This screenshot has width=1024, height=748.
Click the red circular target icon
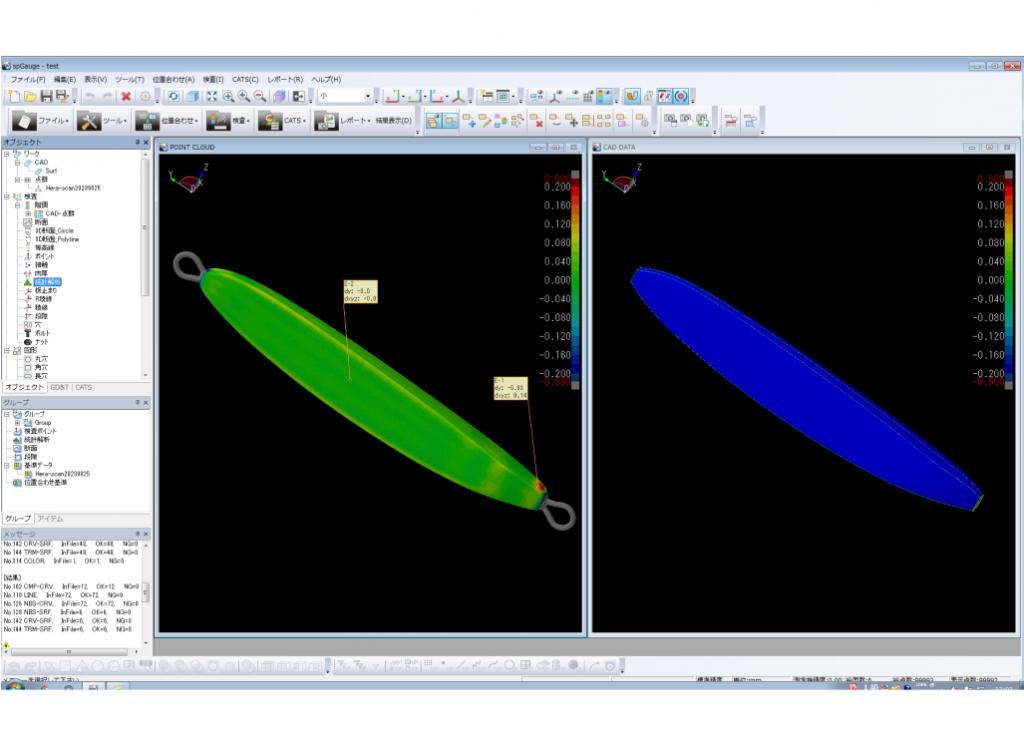(x=682, y=96)
